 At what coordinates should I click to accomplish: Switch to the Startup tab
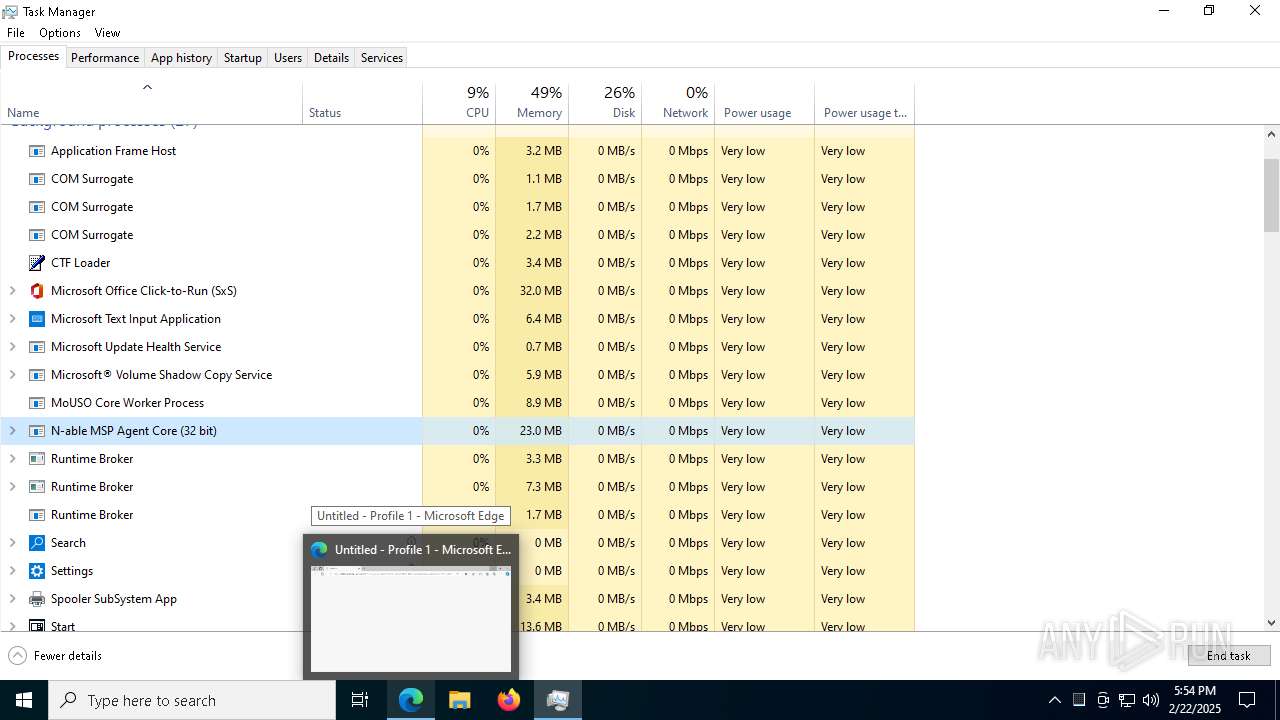pos(243,58)
